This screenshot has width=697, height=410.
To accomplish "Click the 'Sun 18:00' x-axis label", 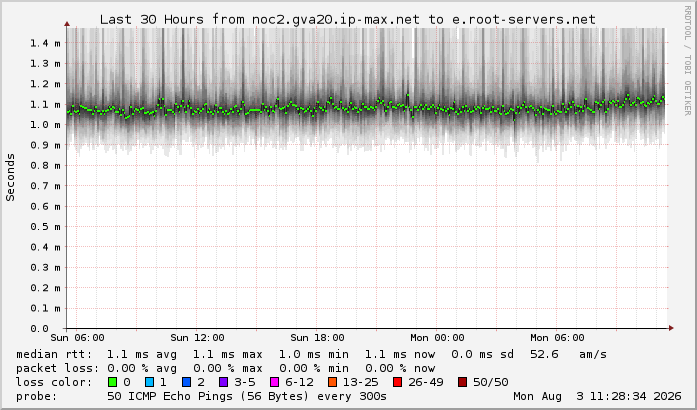I will (x=317, y=338).
